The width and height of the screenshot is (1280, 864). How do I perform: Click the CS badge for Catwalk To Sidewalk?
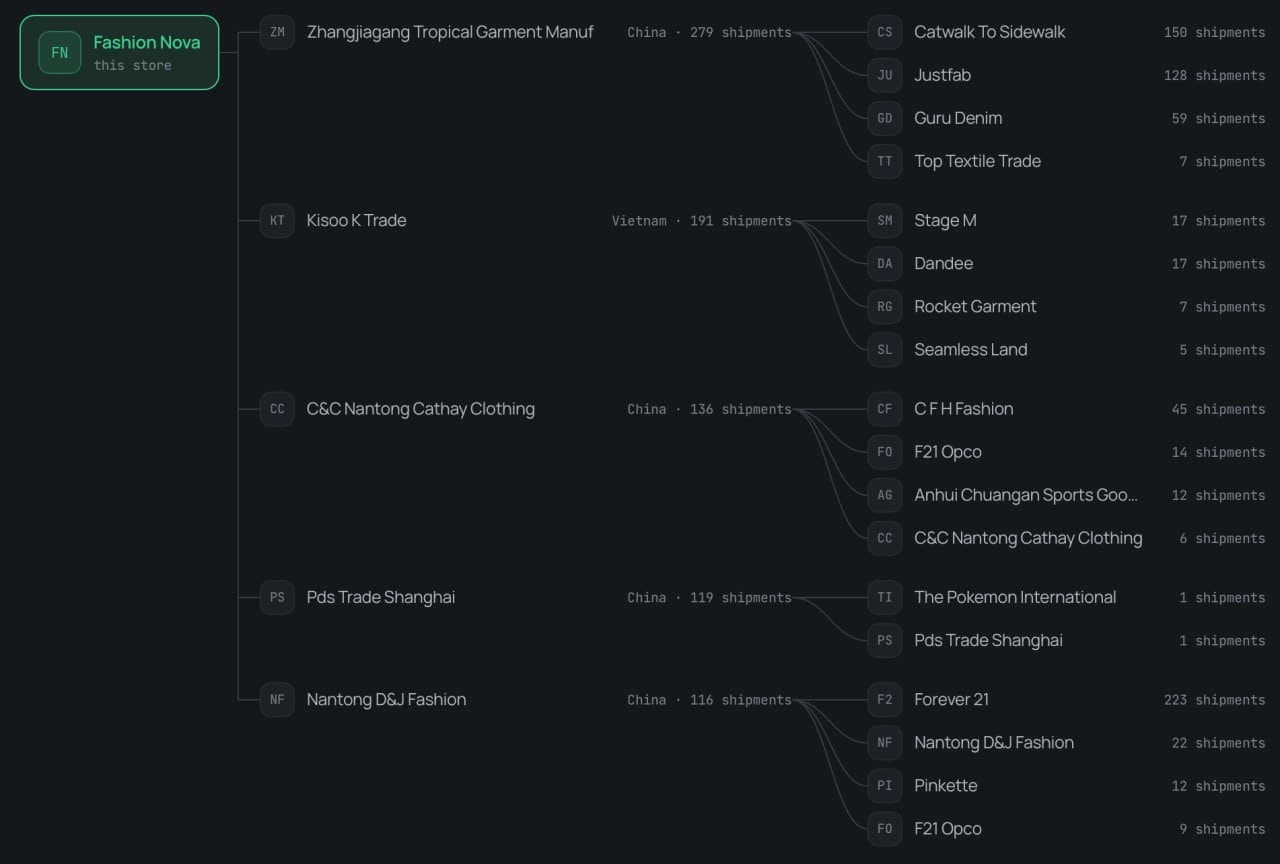coord(885,32)
